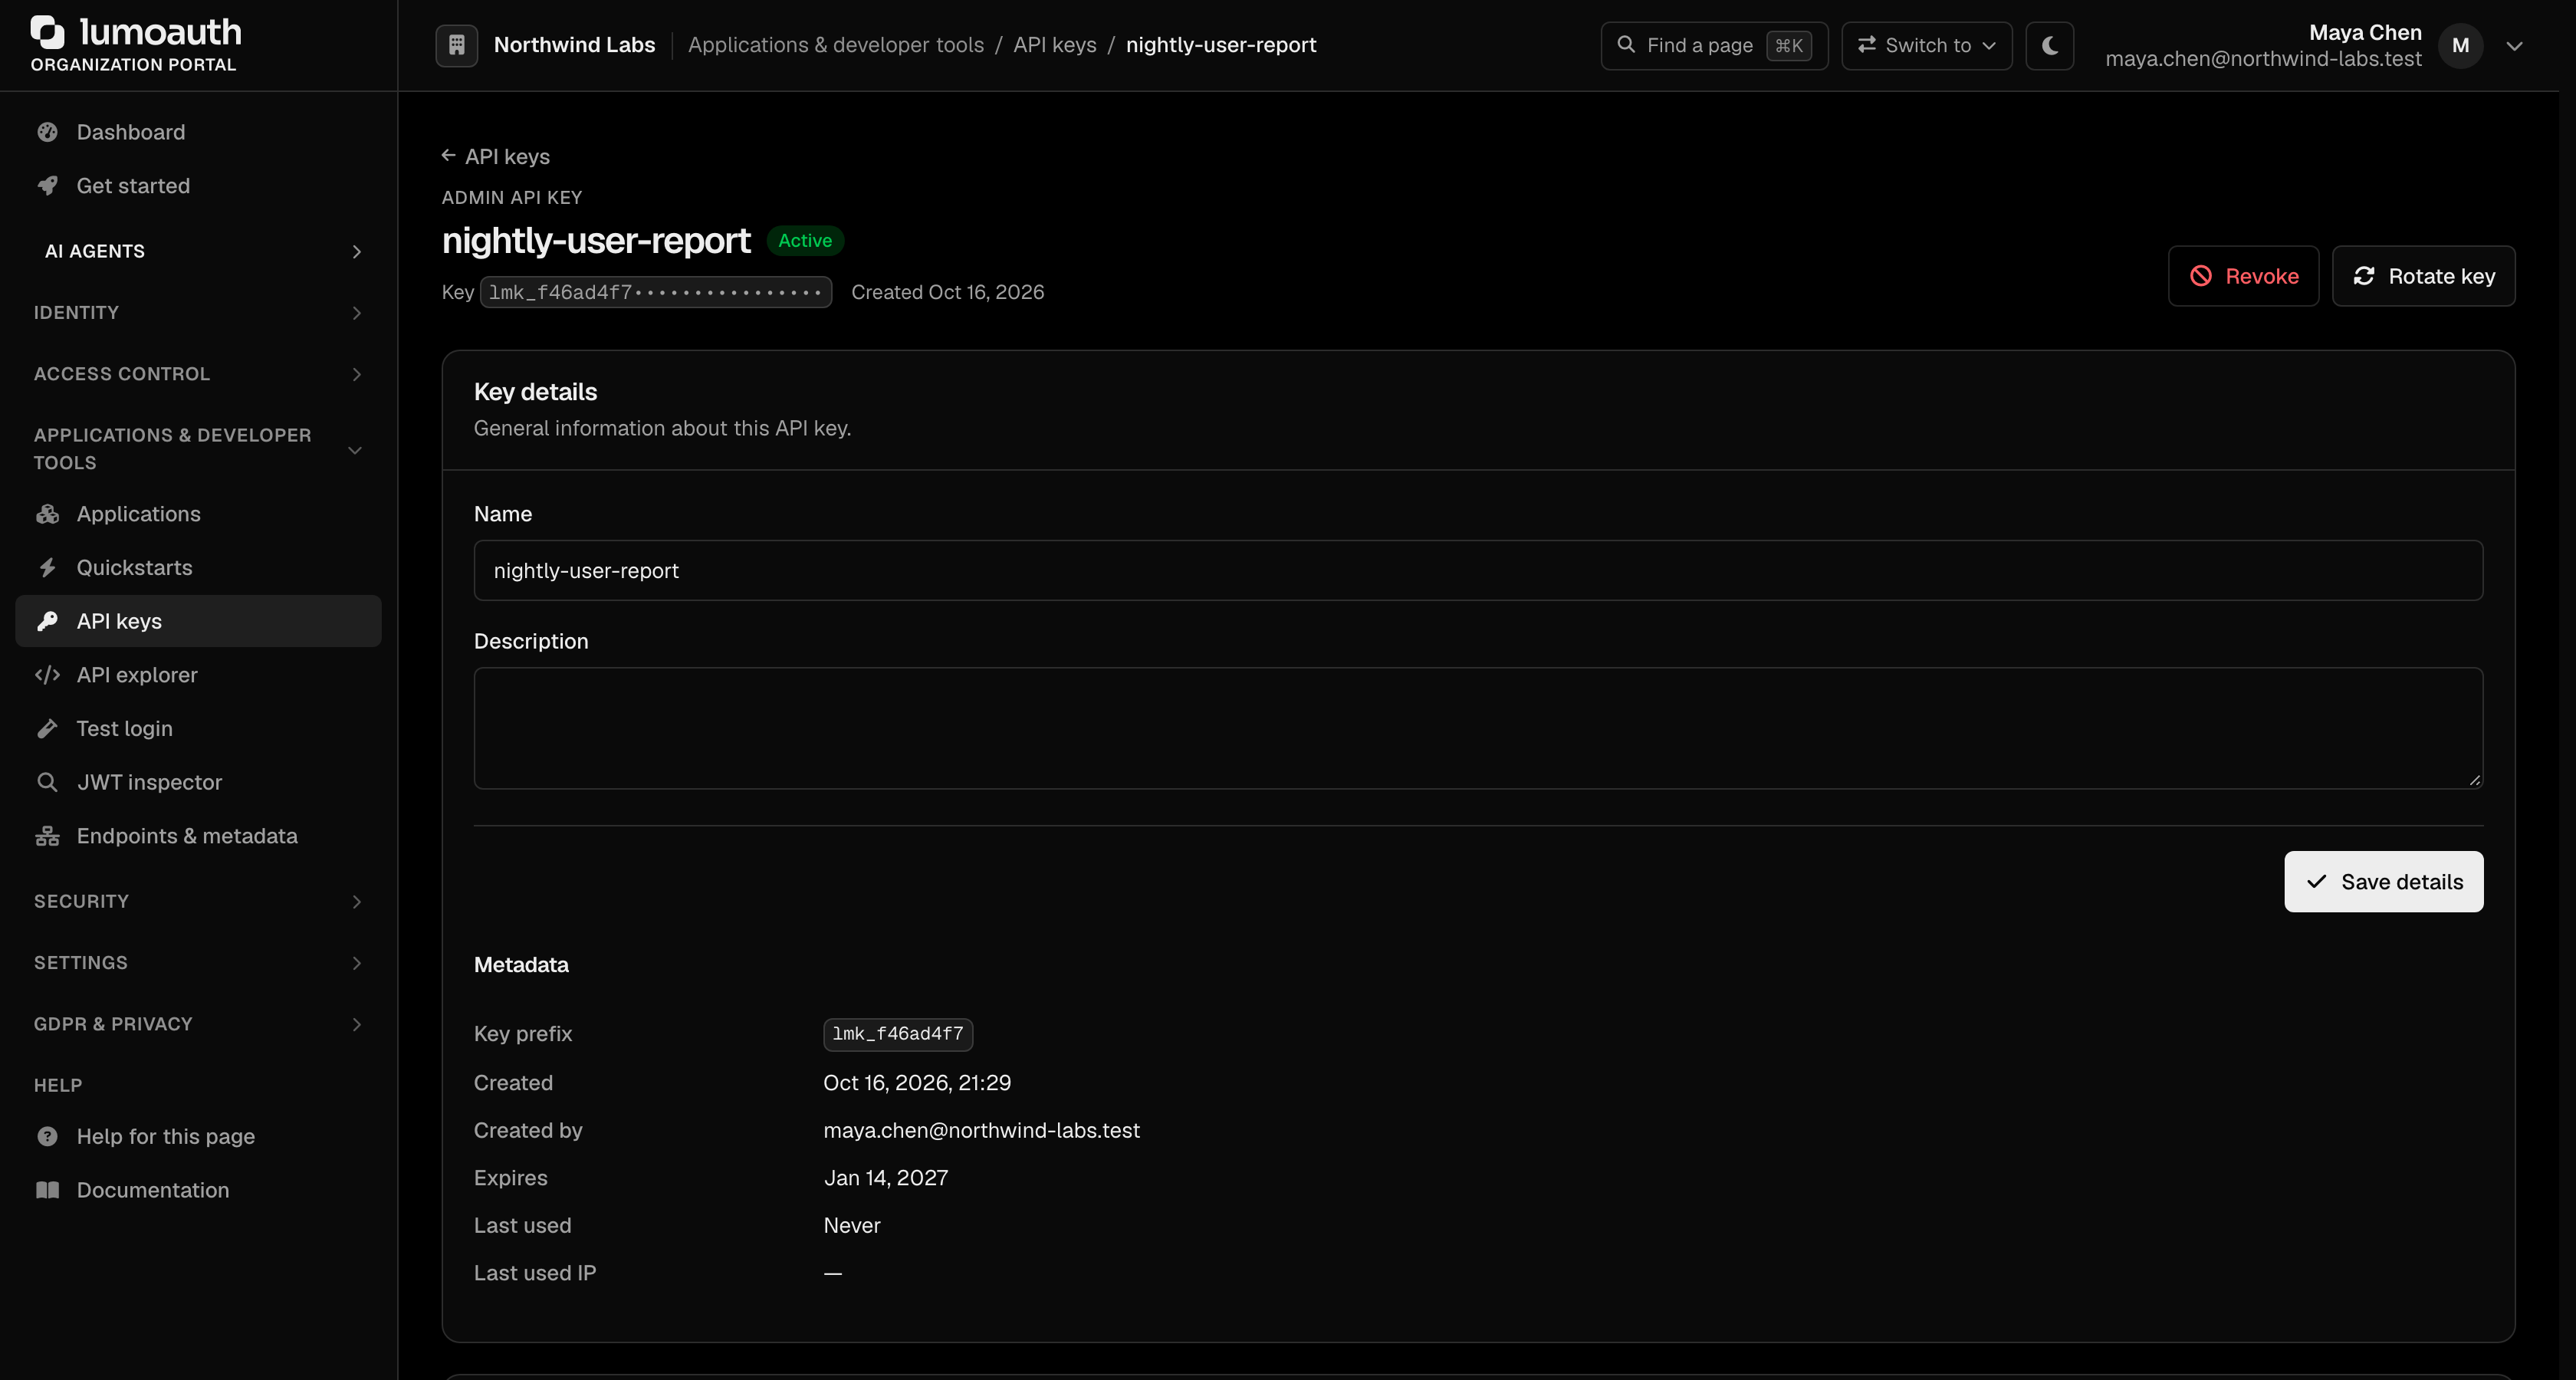Click the JWT inspector magnifier icon
2576x1380 pixels.
[x=47, y=782]
